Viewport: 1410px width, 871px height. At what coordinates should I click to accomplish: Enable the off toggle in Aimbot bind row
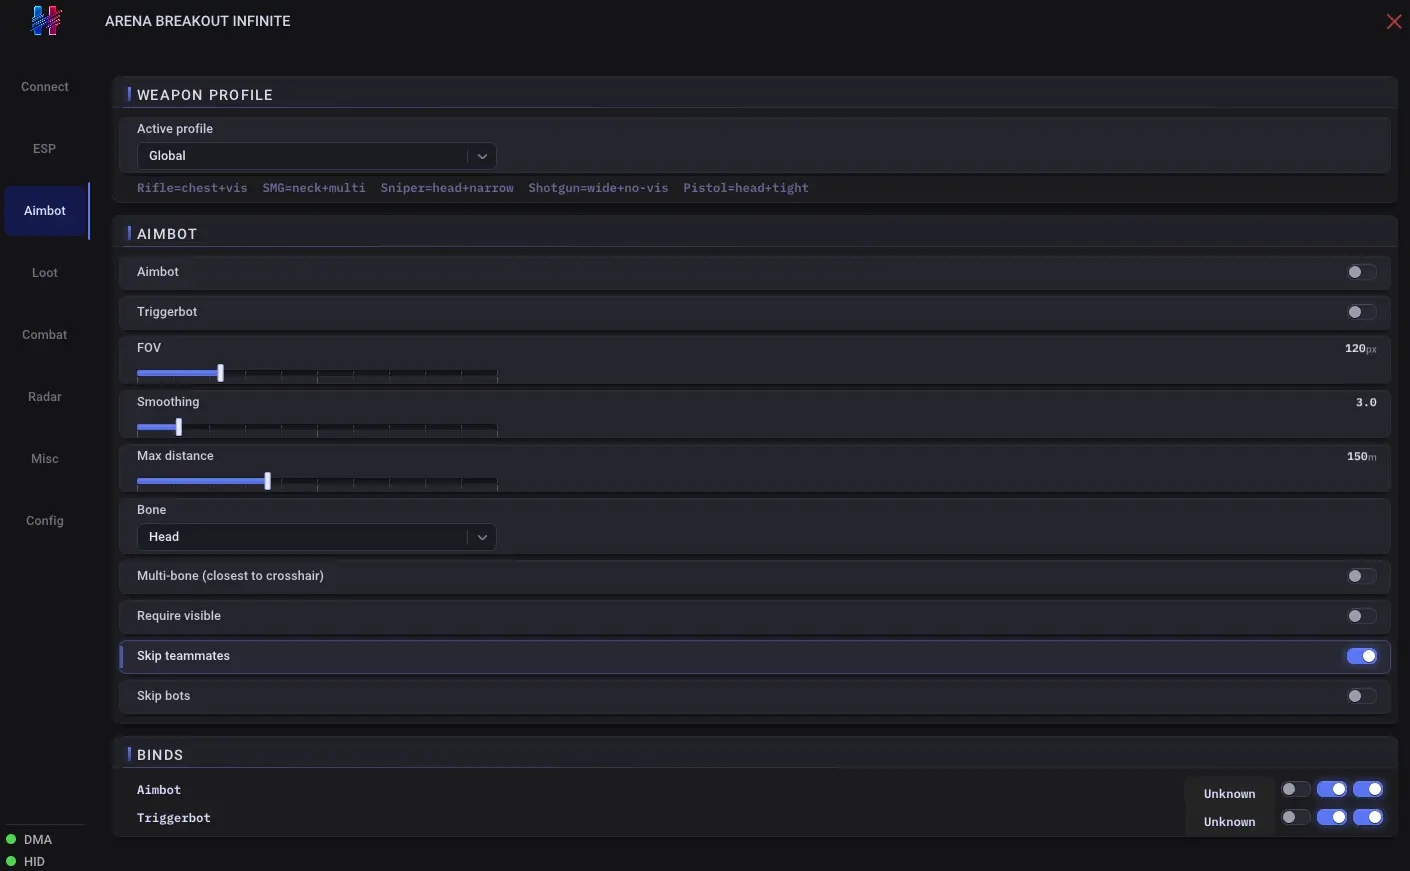coord(1296,790)
